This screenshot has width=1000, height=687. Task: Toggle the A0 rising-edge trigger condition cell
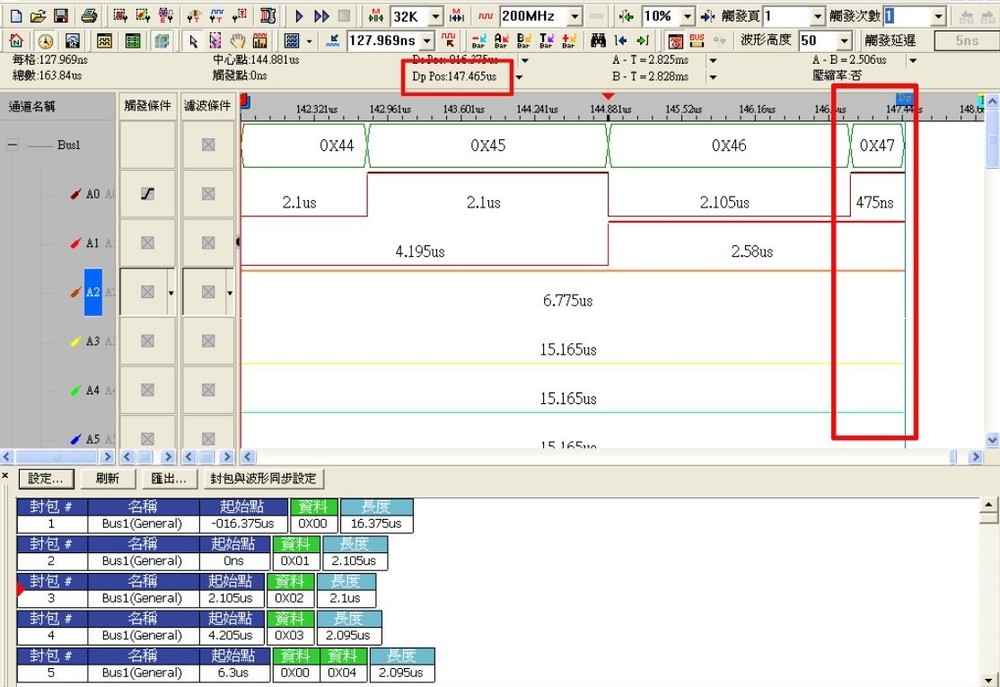click(x=147, y=194)
